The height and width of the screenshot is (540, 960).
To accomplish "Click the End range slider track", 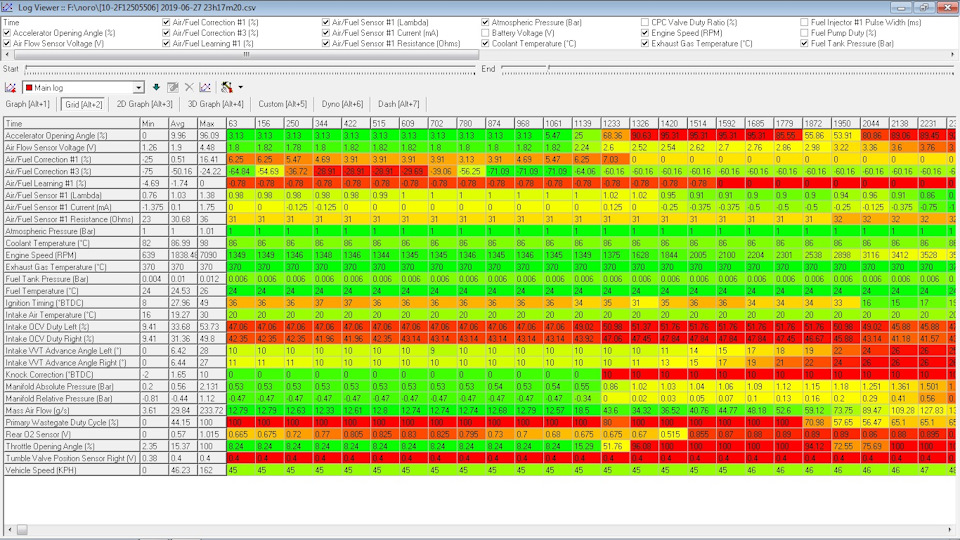I will [727, 70].
